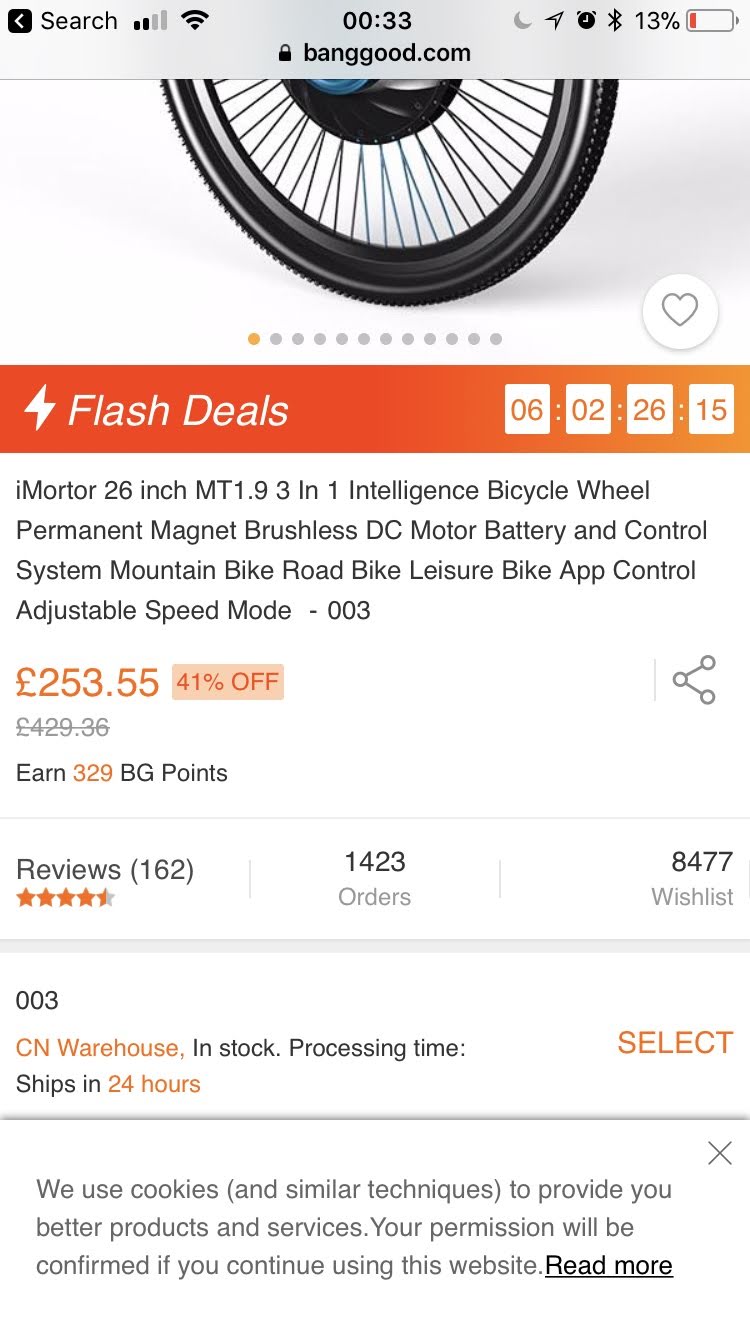Add product to wishlist with heart icon
Screen dimensions: 750x1334
pos(680,311)
